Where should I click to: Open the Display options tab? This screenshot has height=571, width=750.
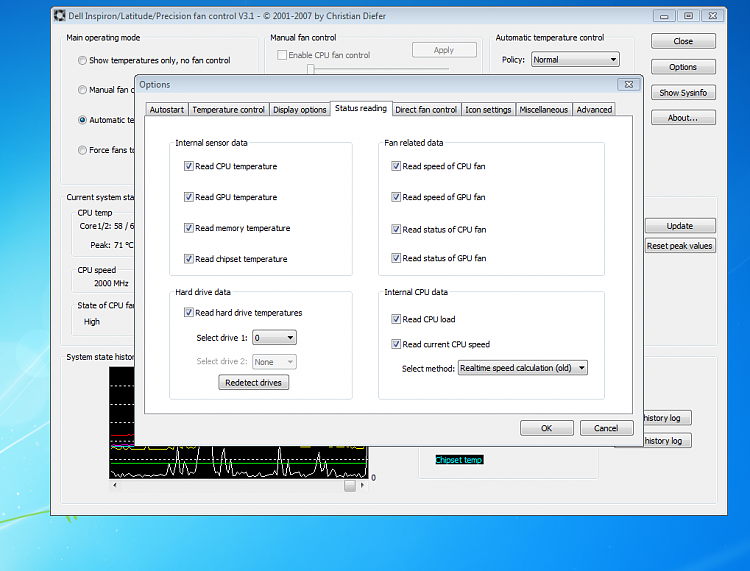[x=299, y=110]
